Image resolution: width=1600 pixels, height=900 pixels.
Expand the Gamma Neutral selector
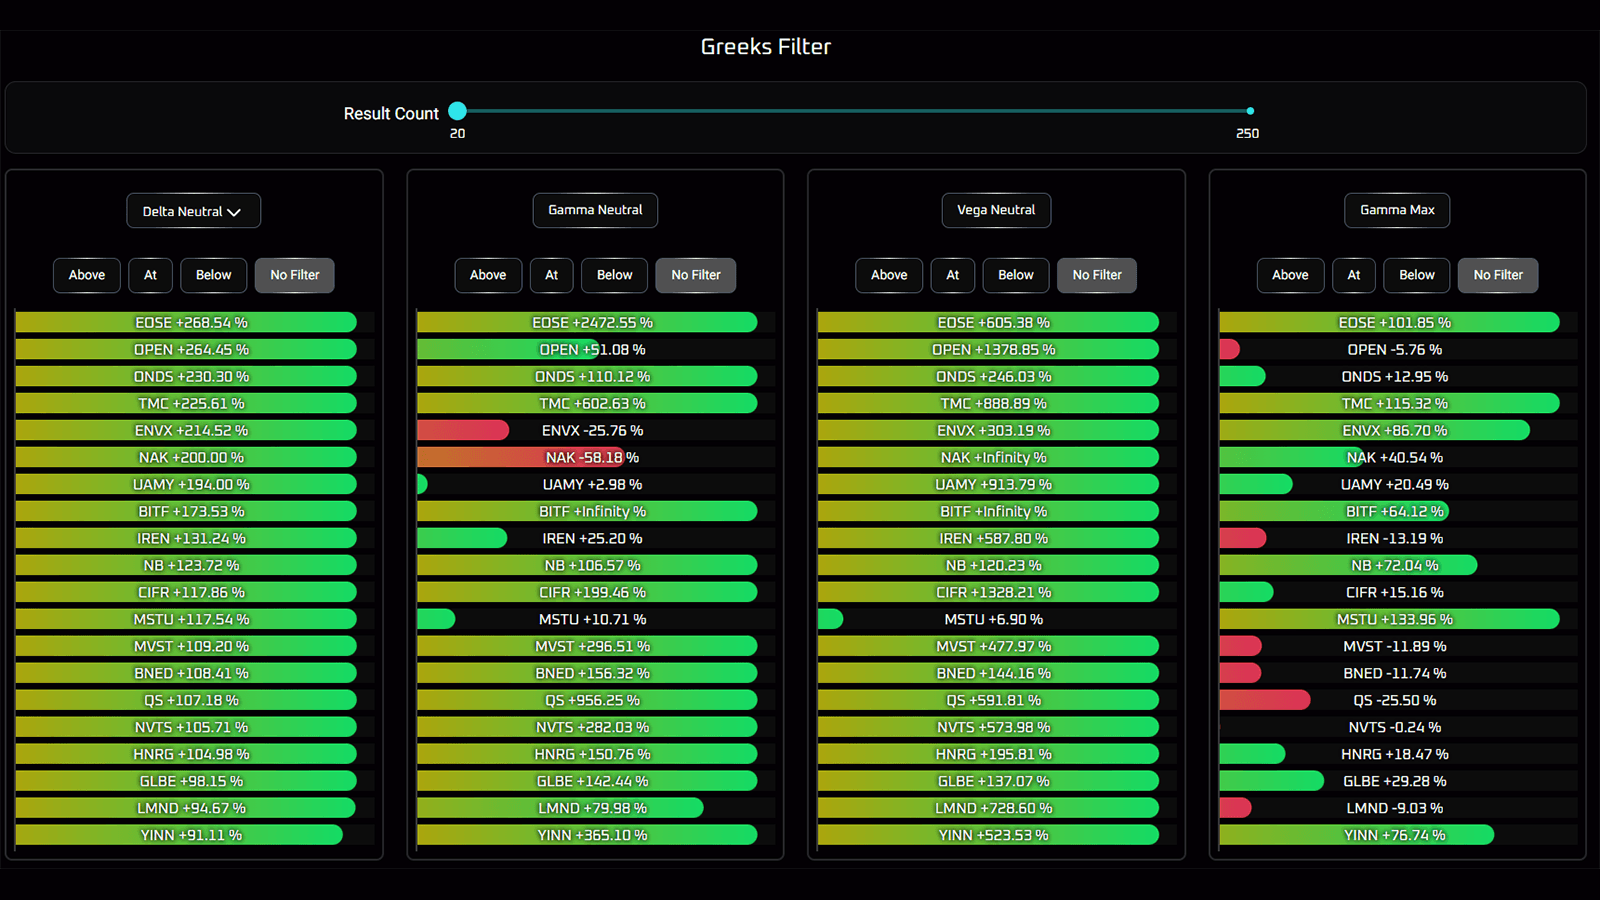(595, 210)
